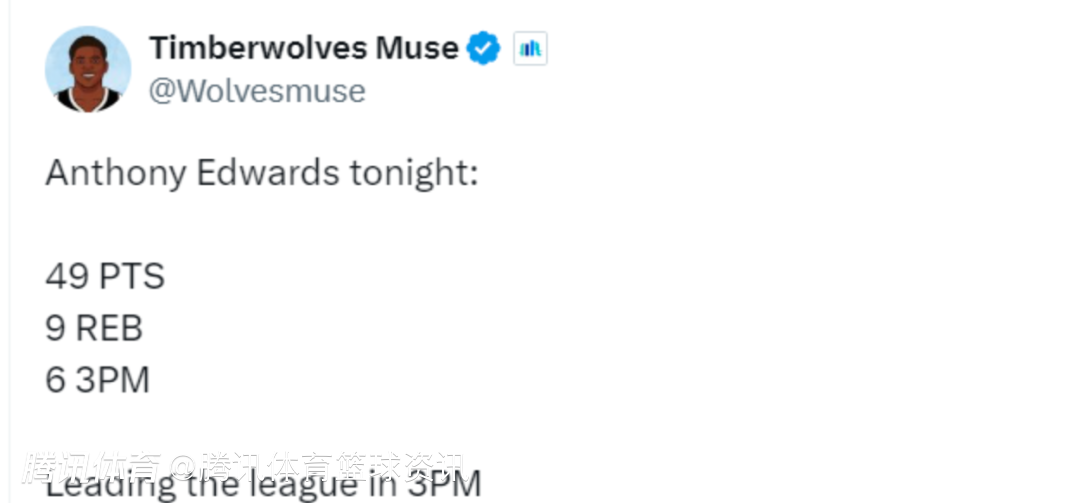The height and width of the screenshot is (503, 1080).
Task: Click the verified blue checkmark badge
Action: click(x=485, y=47)
